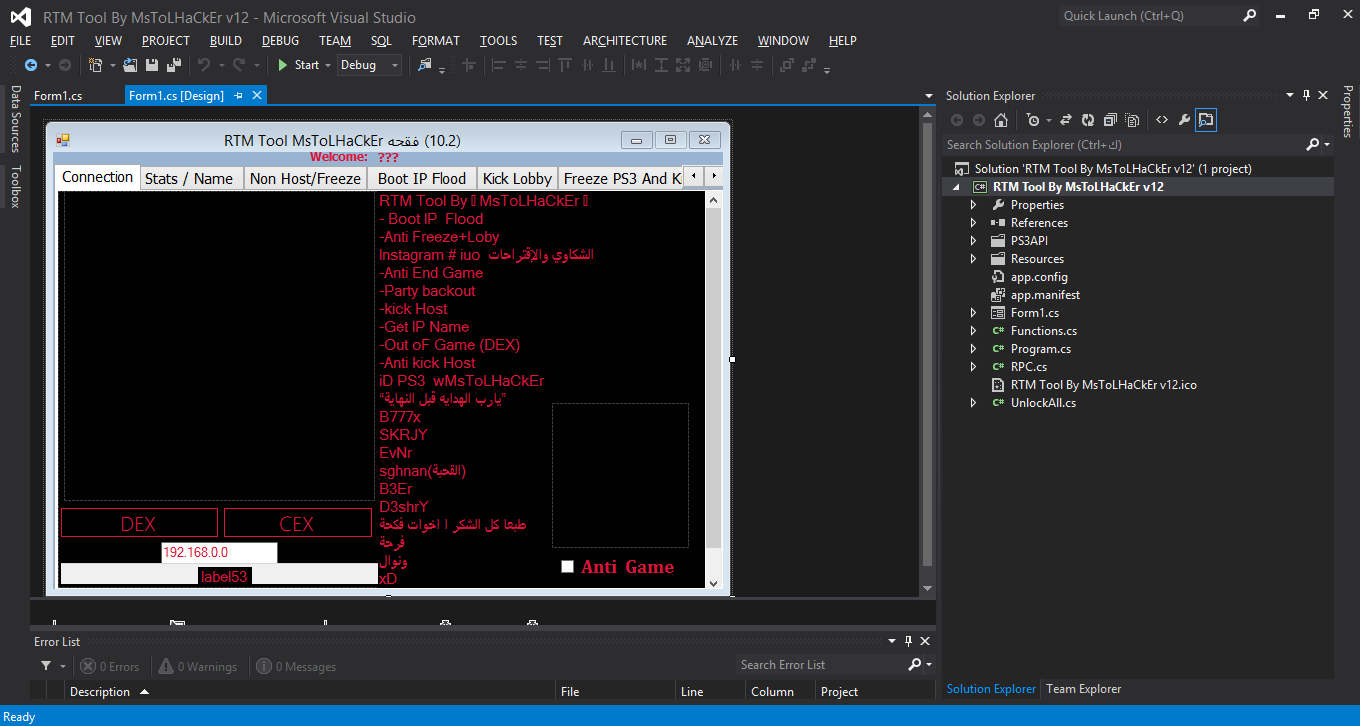This screenshot has height=726, width=1360.
Task: Click the Save All toolbar icon
Action: 174,65
